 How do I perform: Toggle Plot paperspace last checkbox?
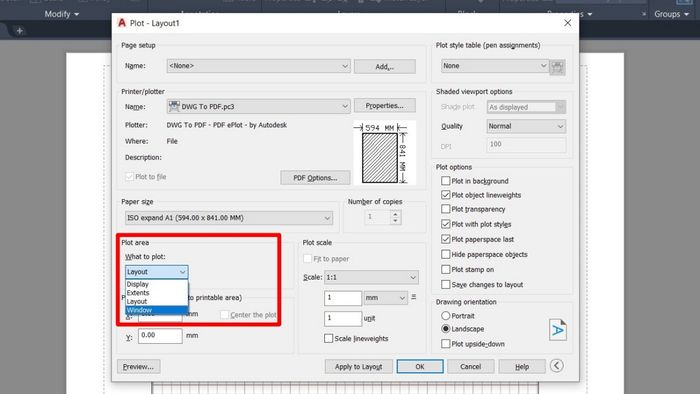click(446, 239)
